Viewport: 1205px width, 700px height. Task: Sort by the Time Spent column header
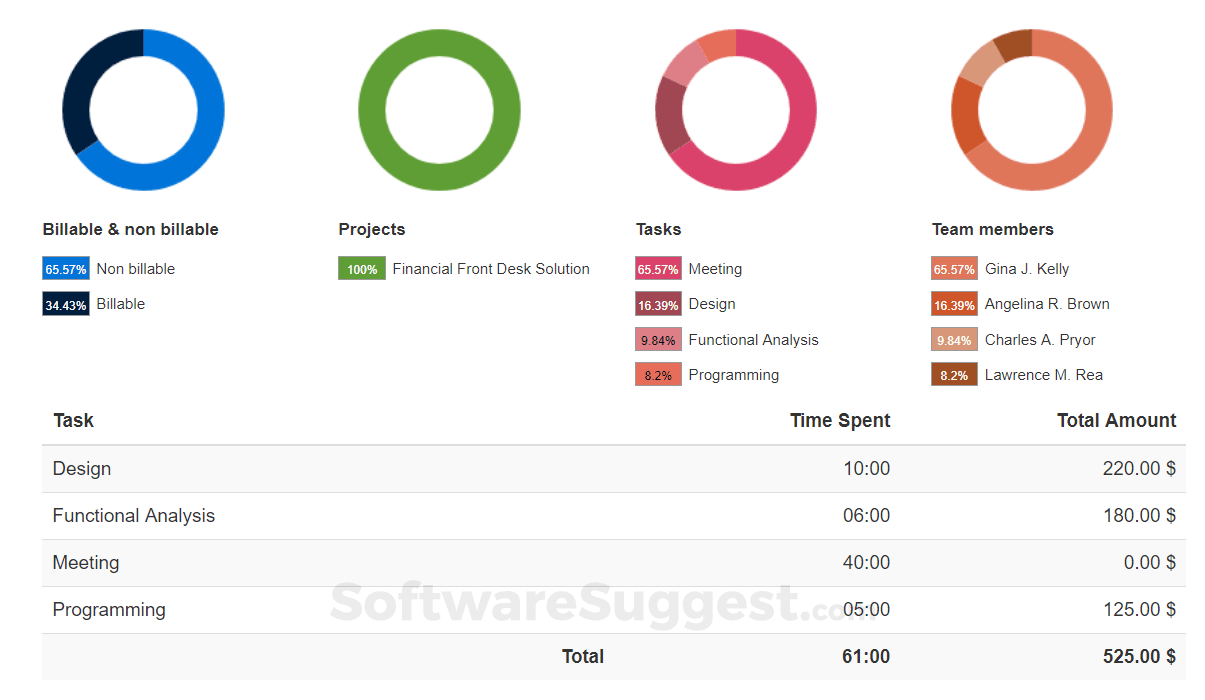click(x=839, y=421)
